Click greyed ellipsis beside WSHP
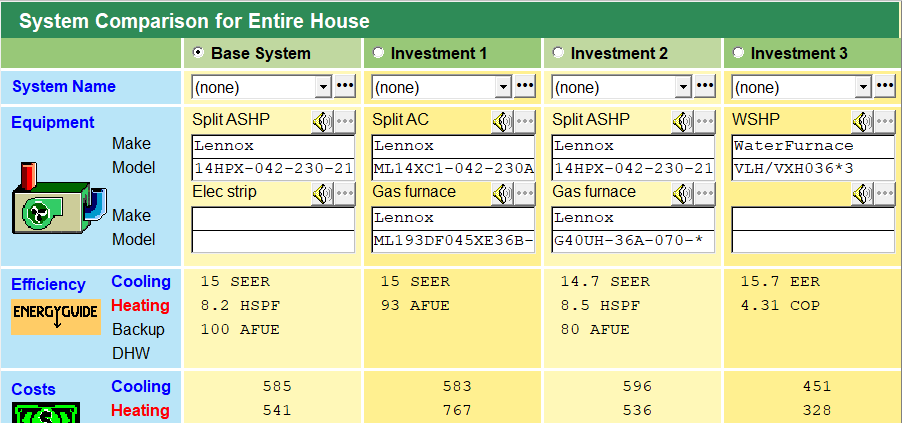The image size is (902, 423). coord(885,121)
